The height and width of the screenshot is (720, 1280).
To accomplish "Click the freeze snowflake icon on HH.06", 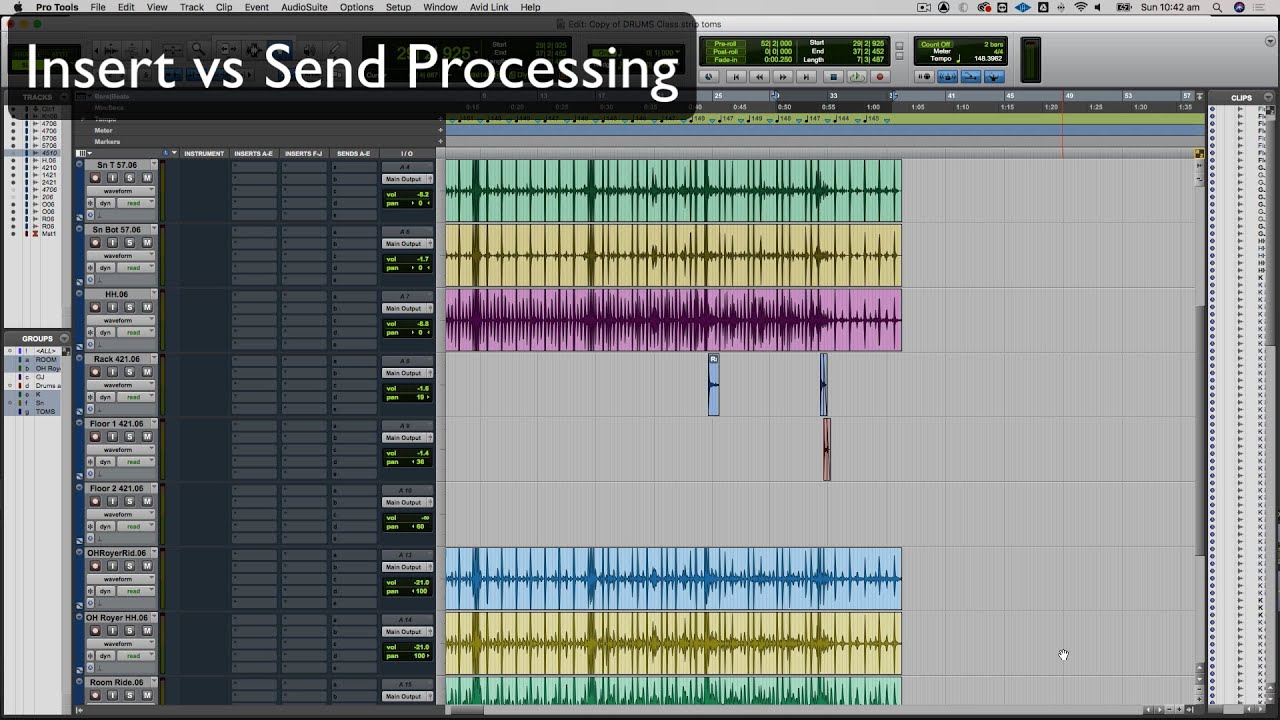I will point(91,332).
